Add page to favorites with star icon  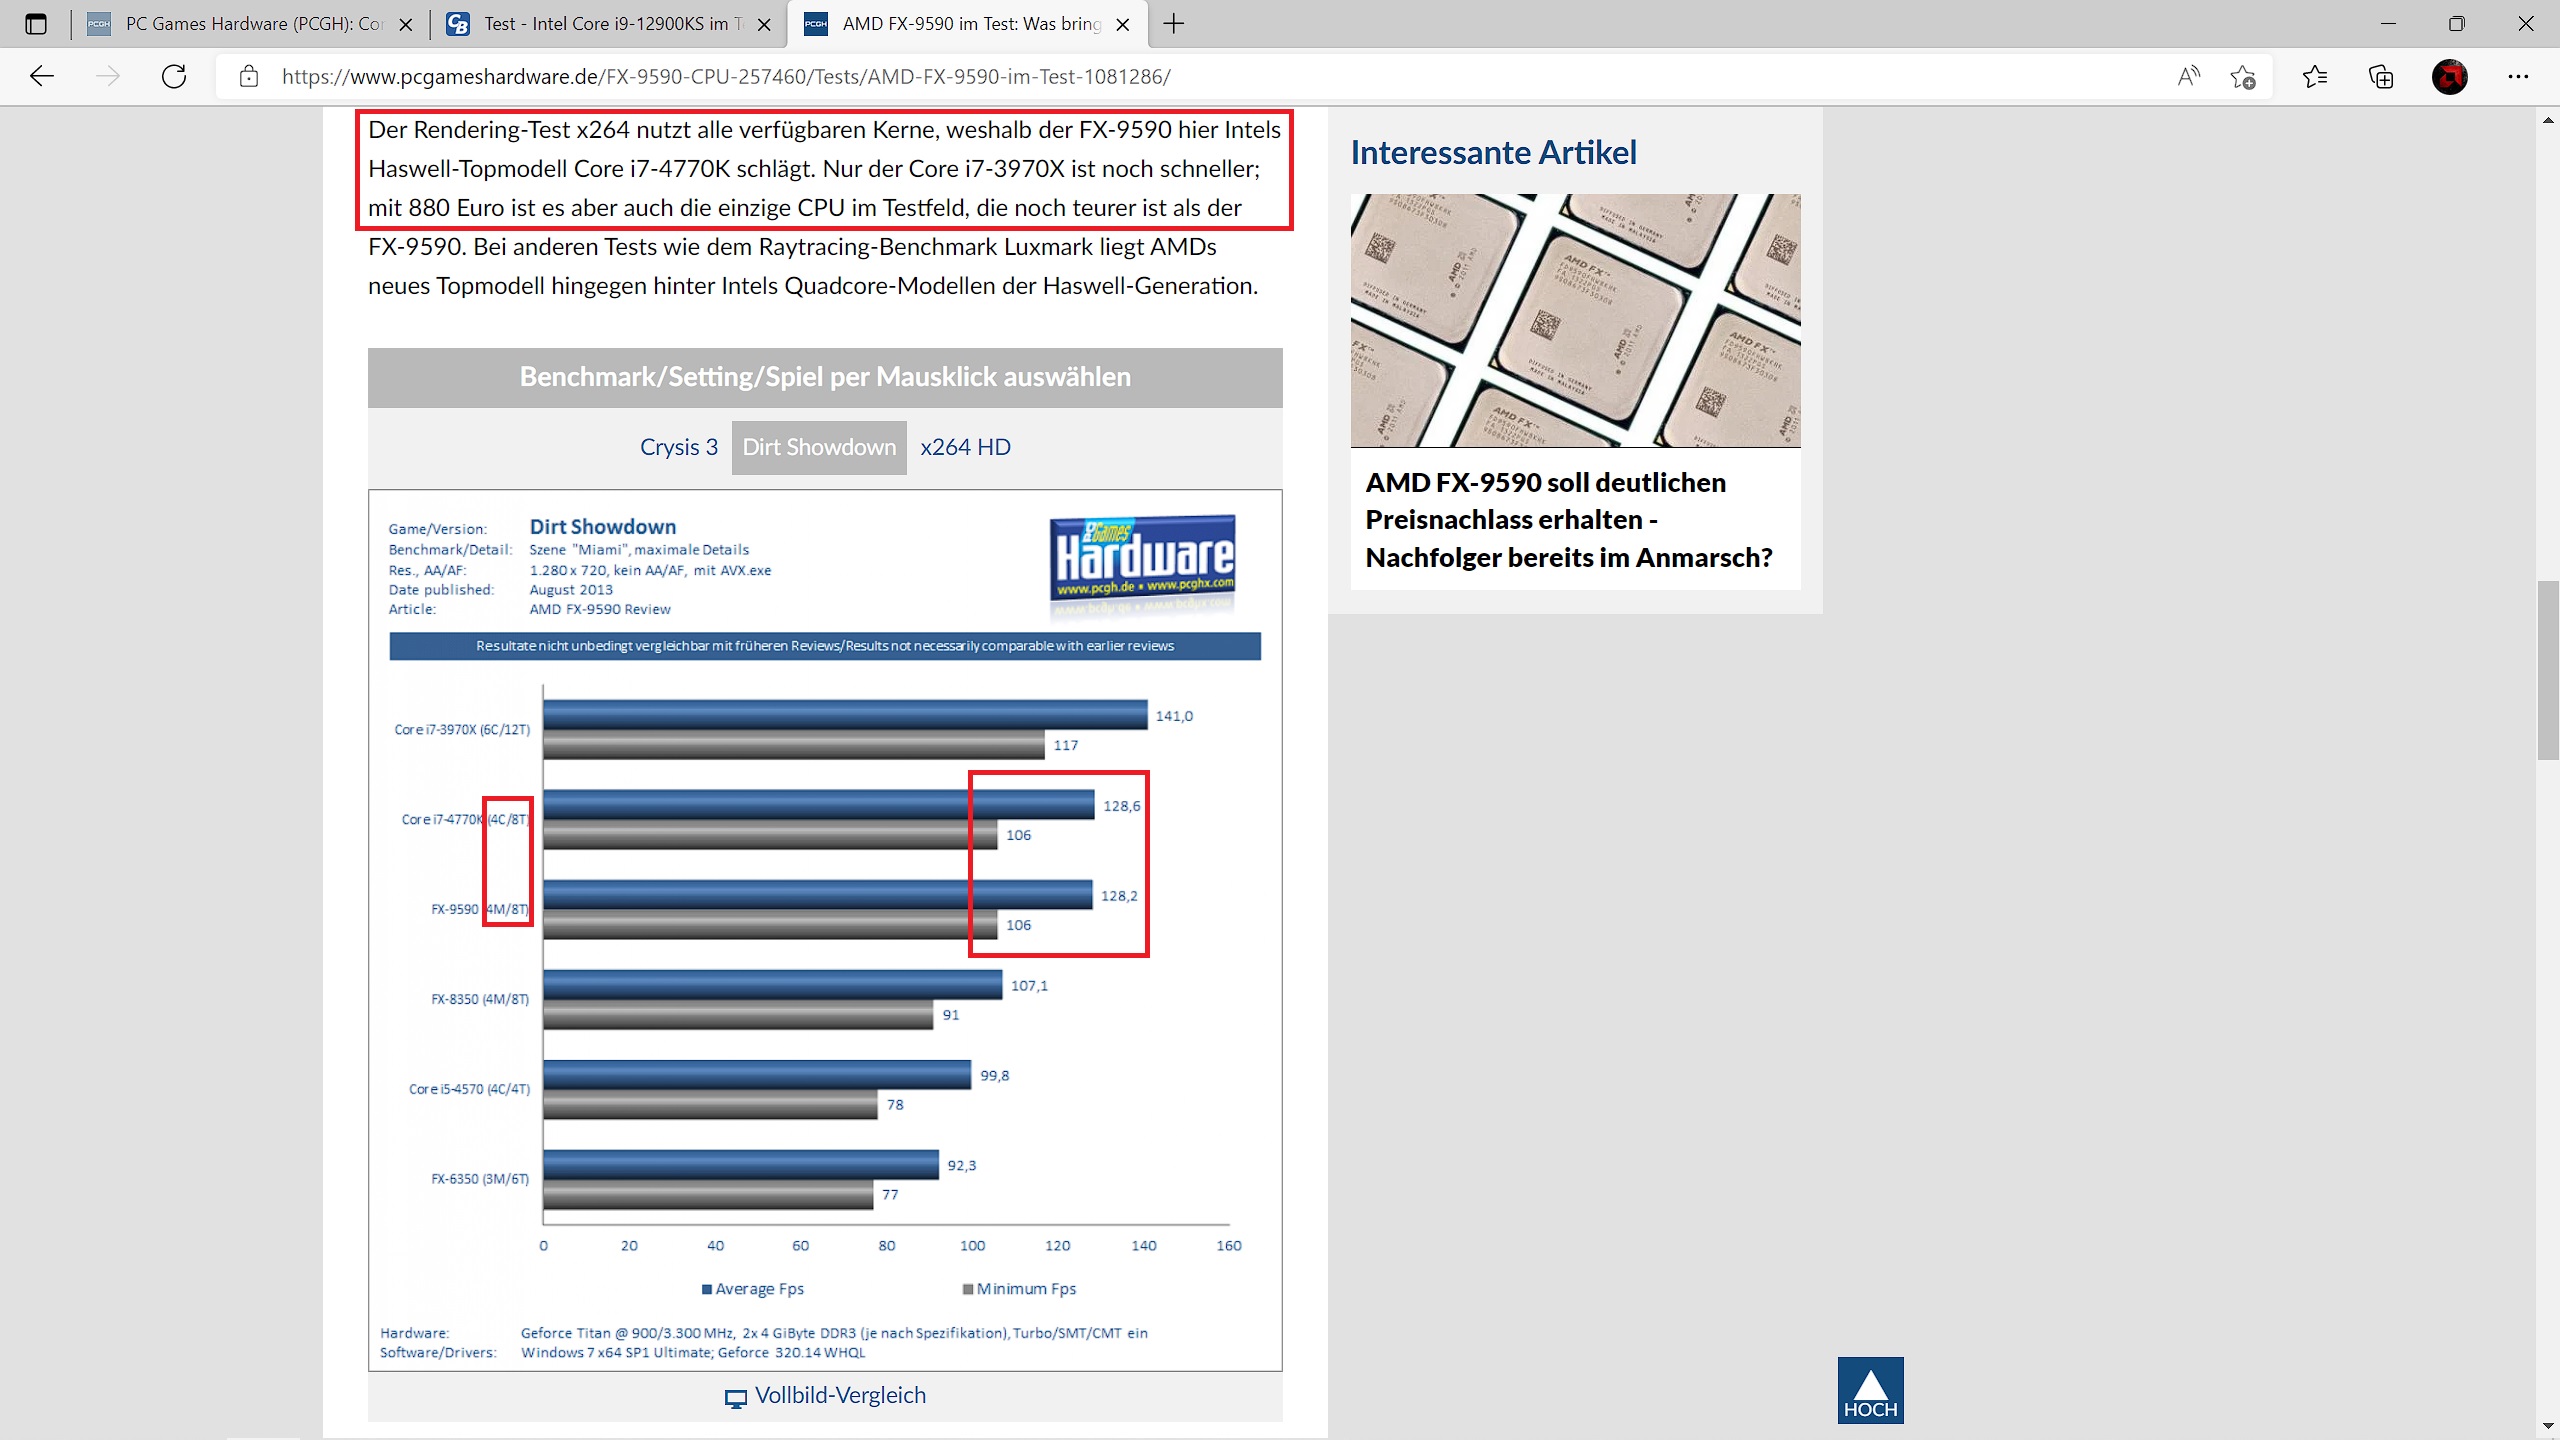pos(2242,76)
